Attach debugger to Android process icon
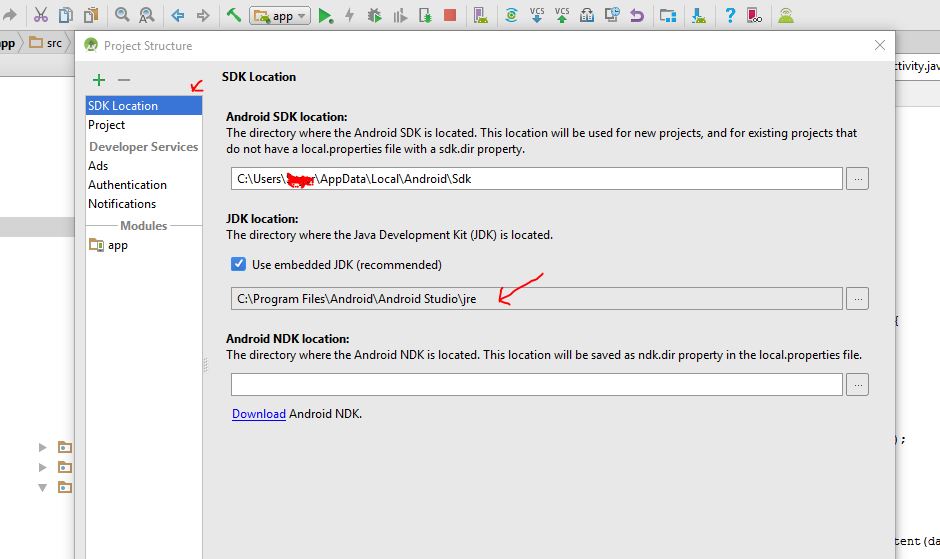The image size is (940, 559). [425, 16]
